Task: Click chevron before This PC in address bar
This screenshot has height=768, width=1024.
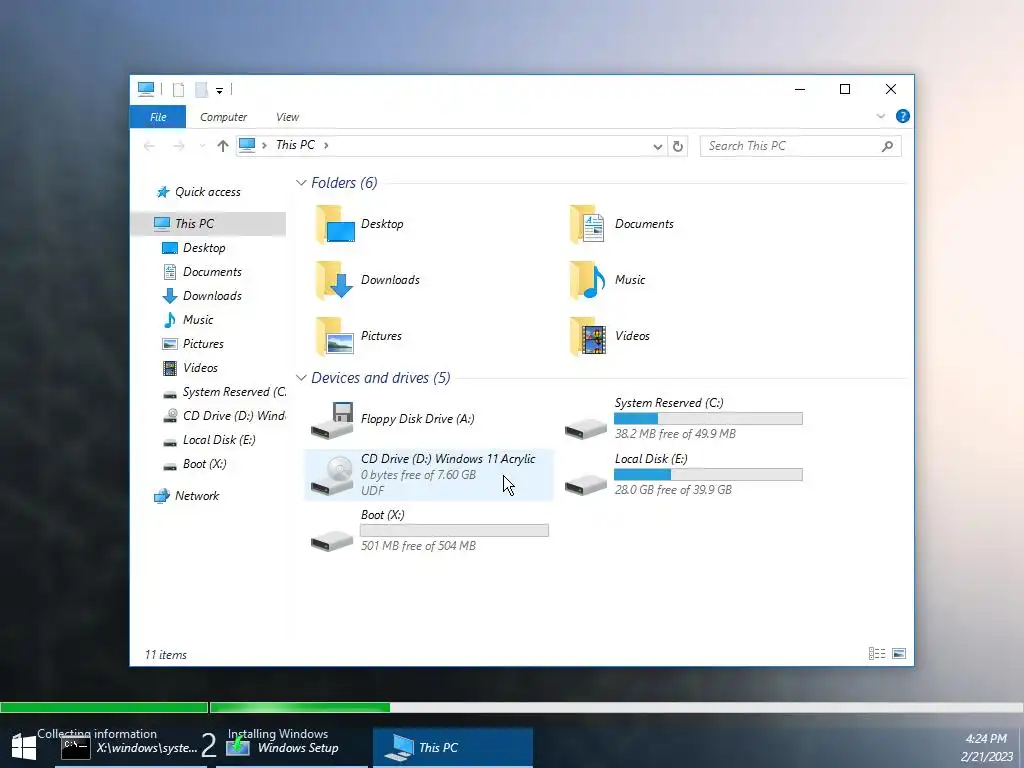Action: tap(264, 145)
